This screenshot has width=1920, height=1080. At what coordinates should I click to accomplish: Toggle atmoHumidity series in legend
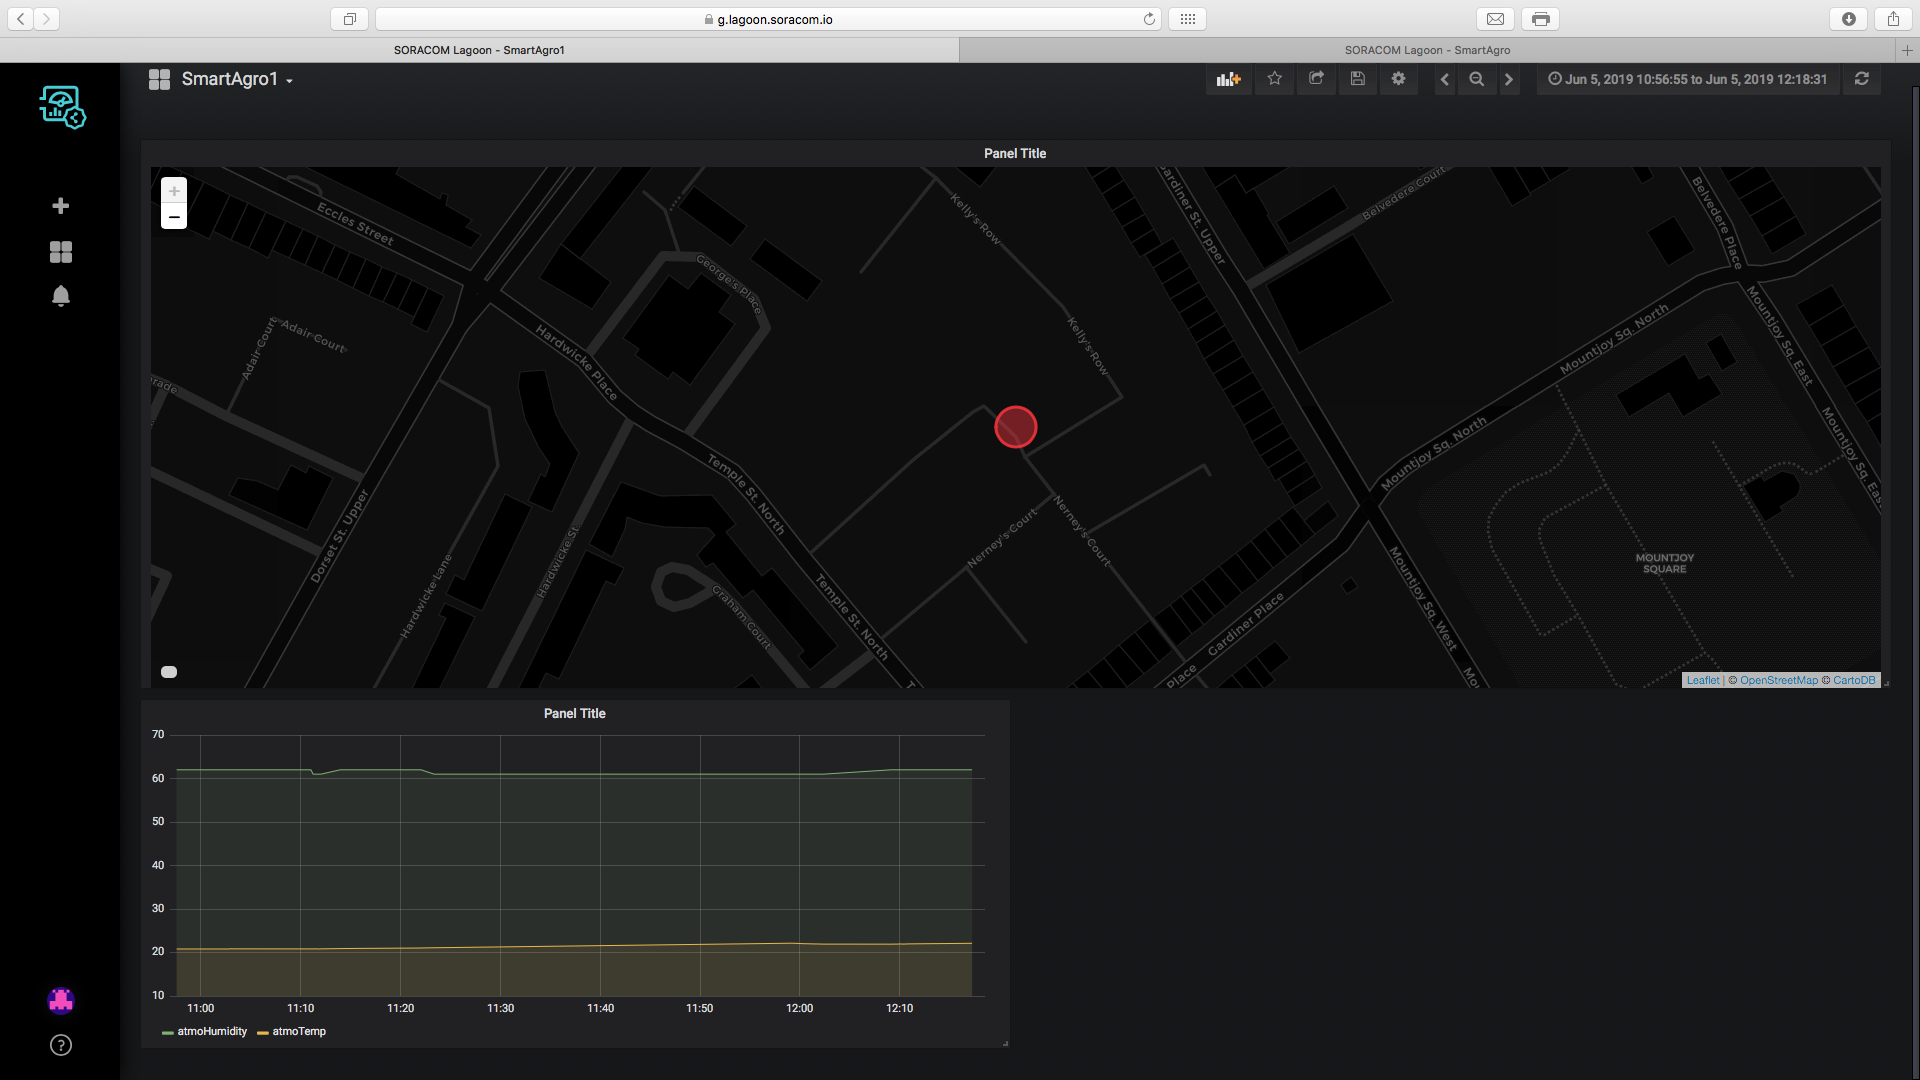(x=211, y=1031)
